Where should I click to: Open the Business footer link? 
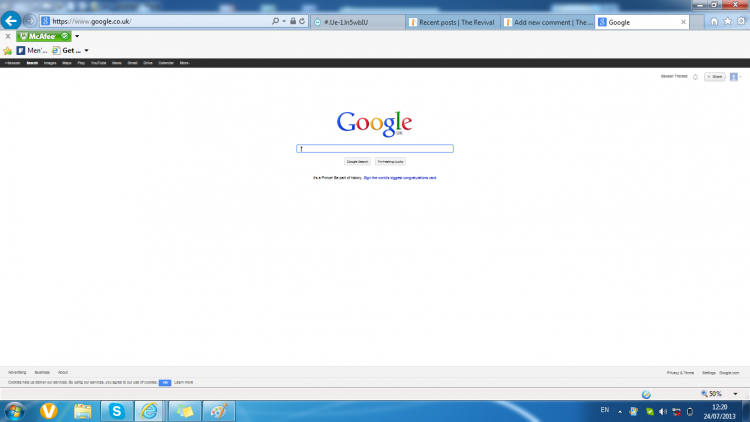[42, 372]
